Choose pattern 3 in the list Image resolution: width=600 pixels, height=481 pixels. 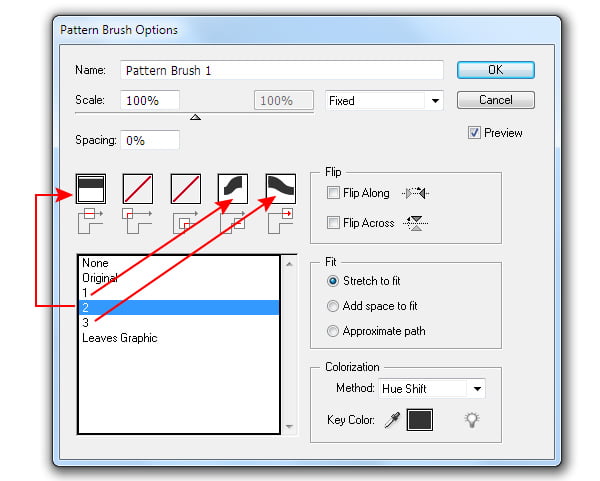pos(179,323)
